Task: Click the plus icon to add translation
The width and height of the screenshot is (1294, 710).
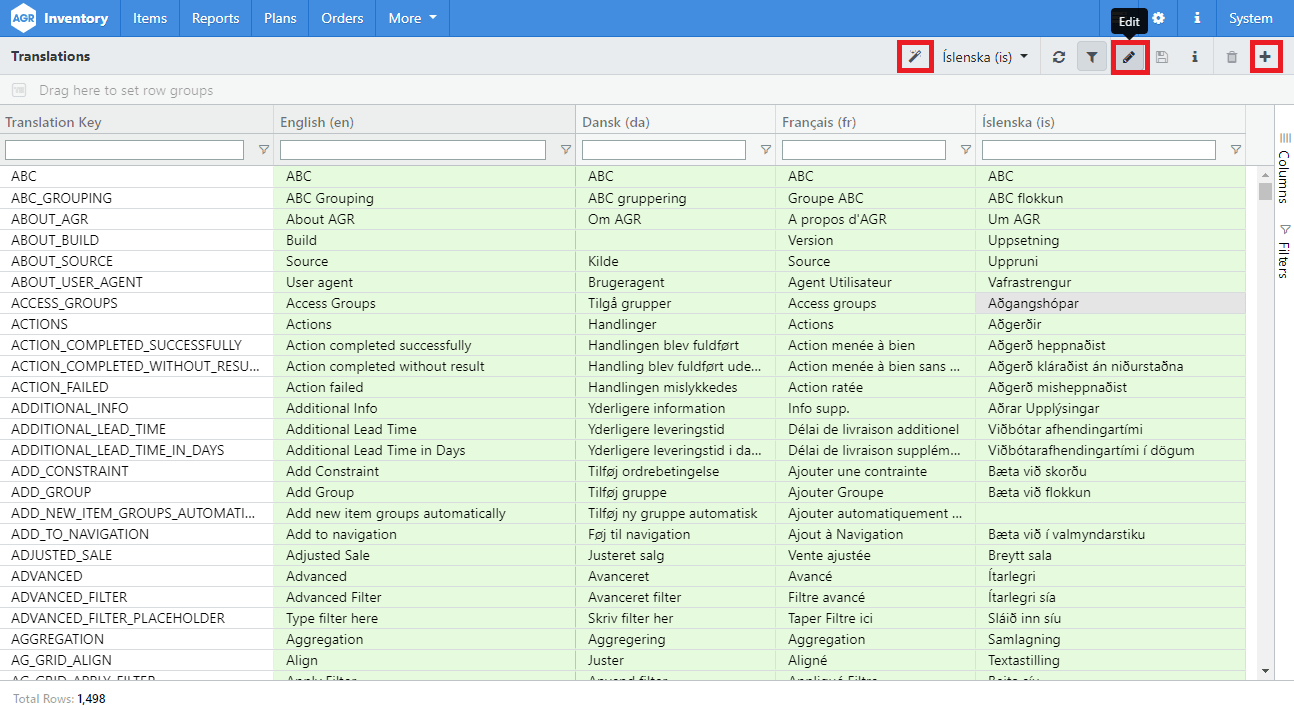Action: click(x=1265, y=57)
